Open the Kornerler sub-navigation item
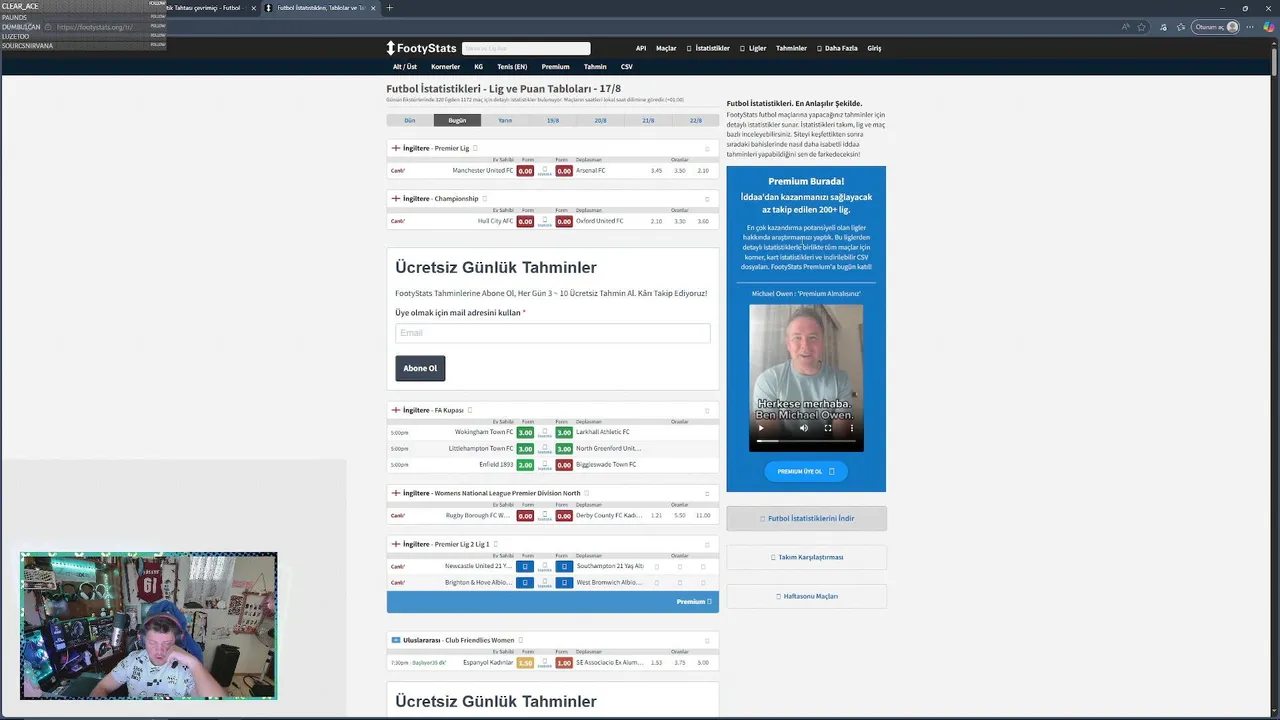 pyautogui.click(x=445, y=67)
